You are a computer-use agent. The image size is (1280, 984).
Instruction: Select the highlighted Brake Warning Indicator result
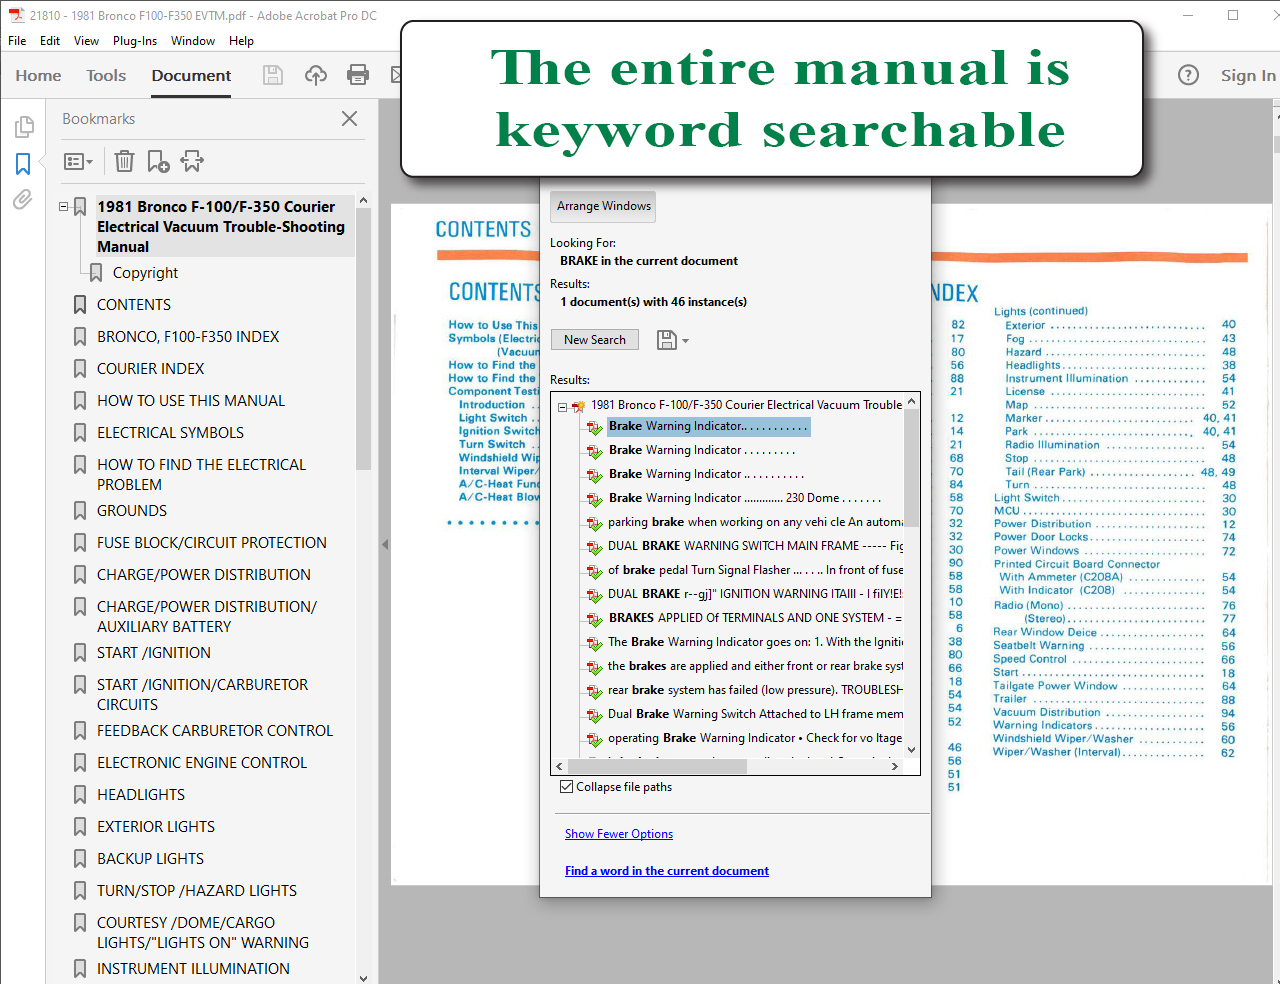pyautogui.click(x=708, y=426)
